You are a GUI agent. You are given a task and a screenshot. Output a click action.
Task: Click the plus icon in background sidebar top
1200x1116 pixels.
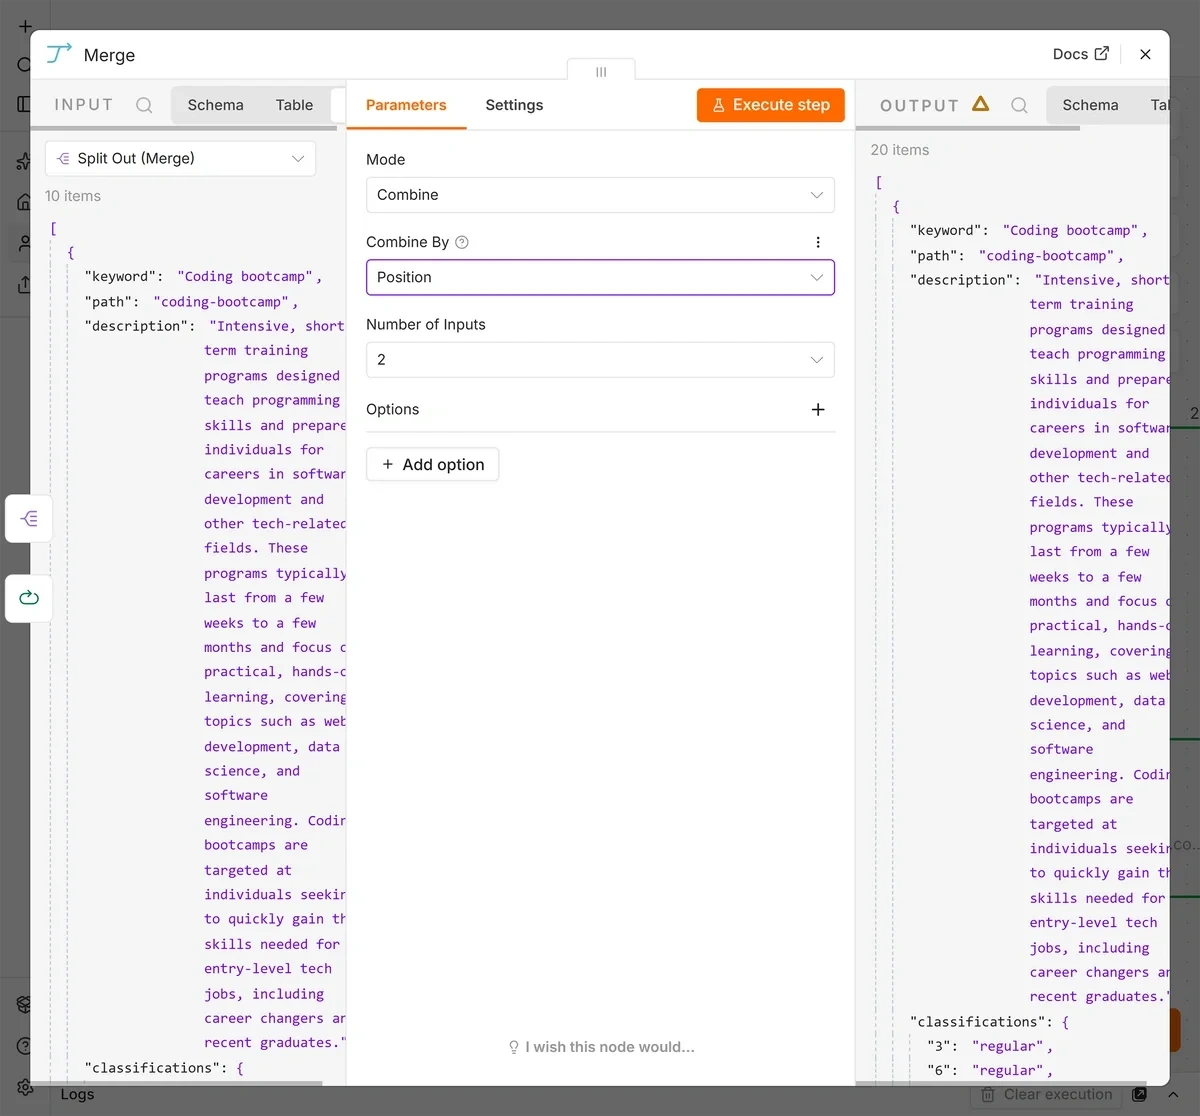[x=25, y=27]
